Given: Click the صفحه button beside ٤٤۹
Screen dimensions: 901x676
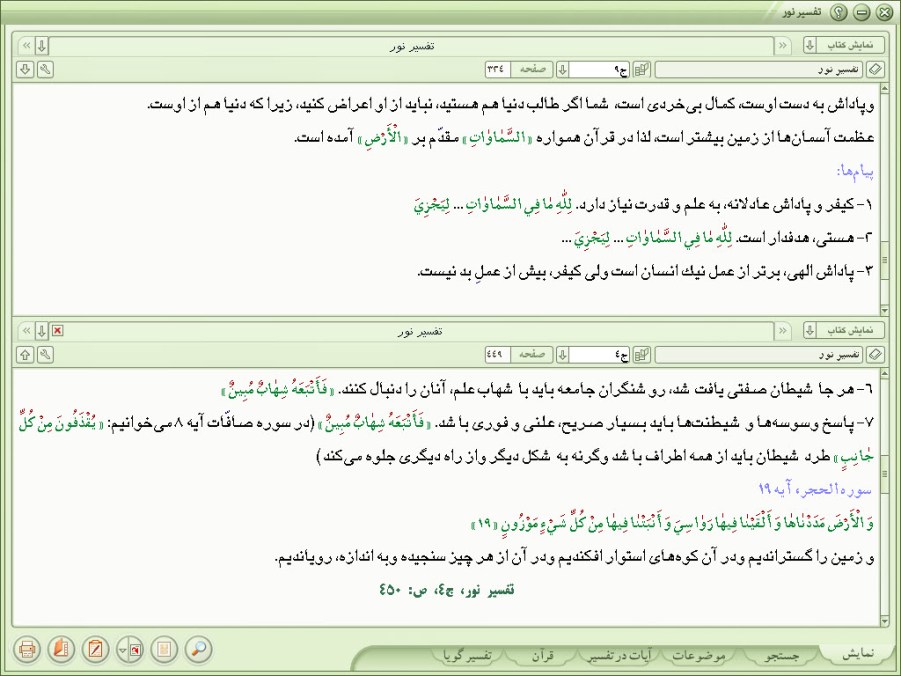Looking at the screenshot, I should tap(532, 355).
